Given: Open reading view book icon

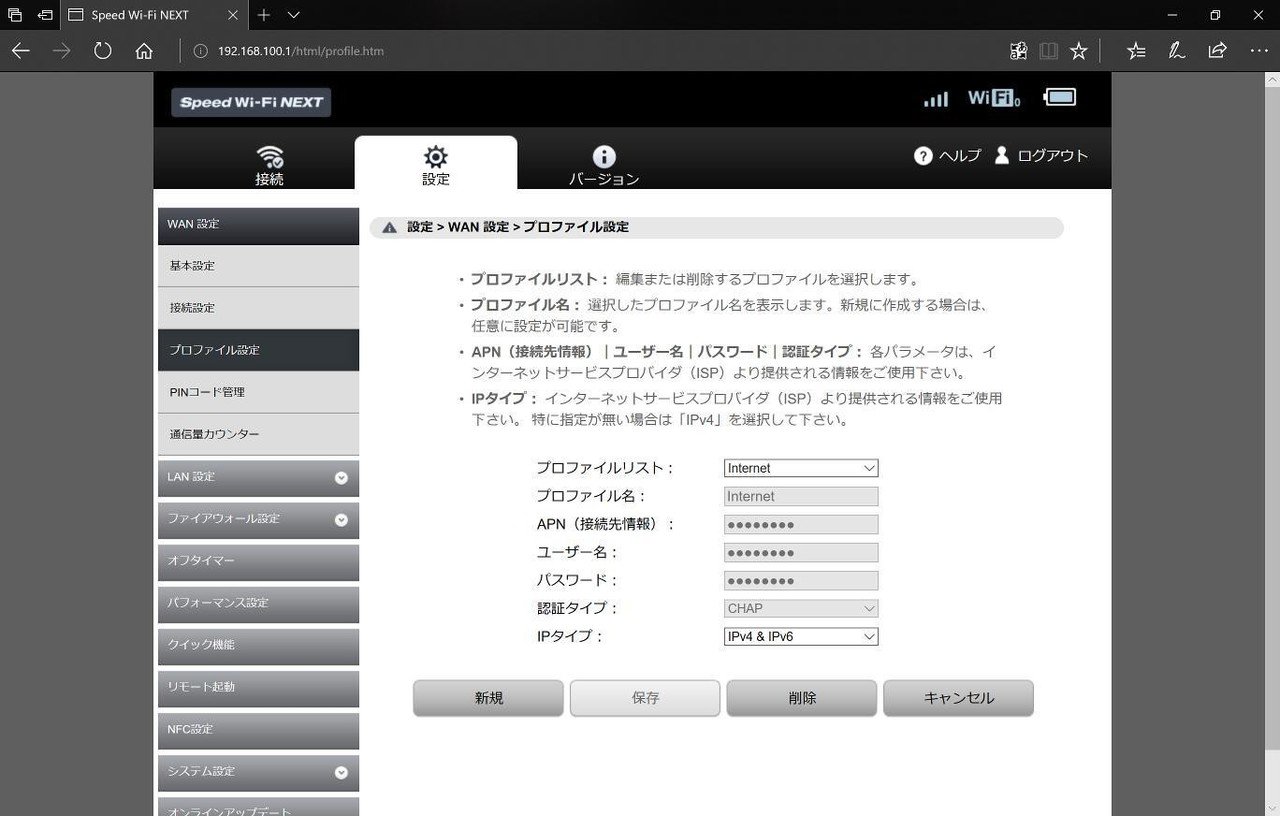Looking at the screenshot, I should 1048,51.
